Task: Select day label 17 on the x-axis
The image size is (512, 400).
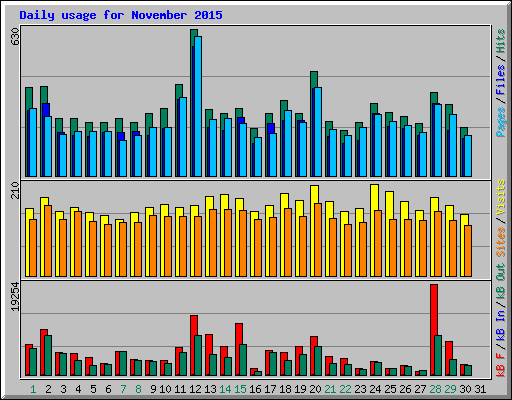Action: 270,389
